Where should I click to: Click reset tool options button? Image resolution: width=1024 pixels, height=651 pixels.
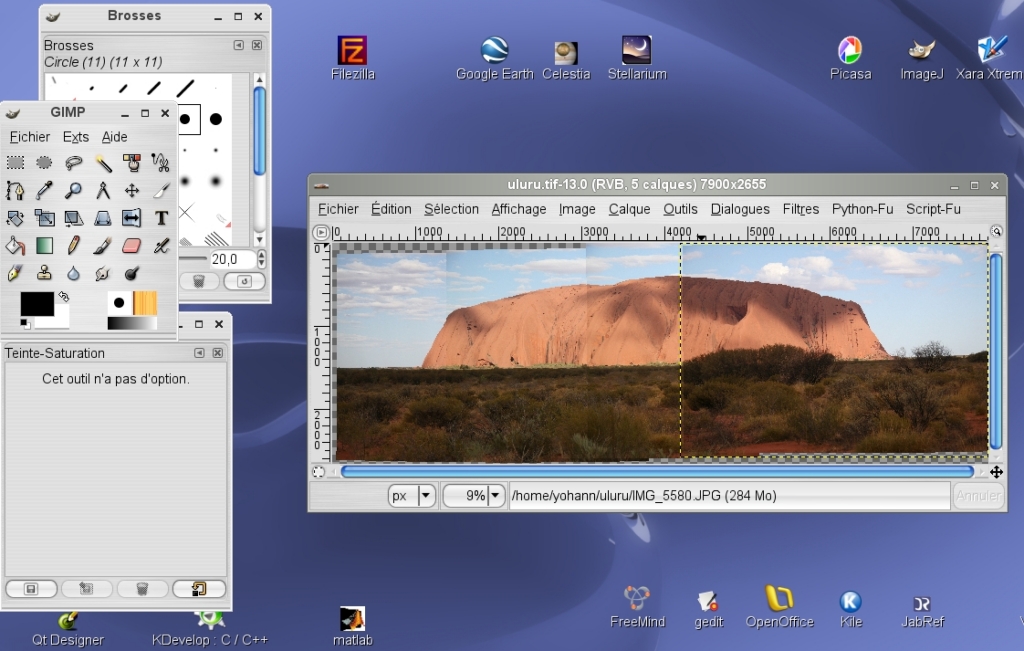pos(199,589)
